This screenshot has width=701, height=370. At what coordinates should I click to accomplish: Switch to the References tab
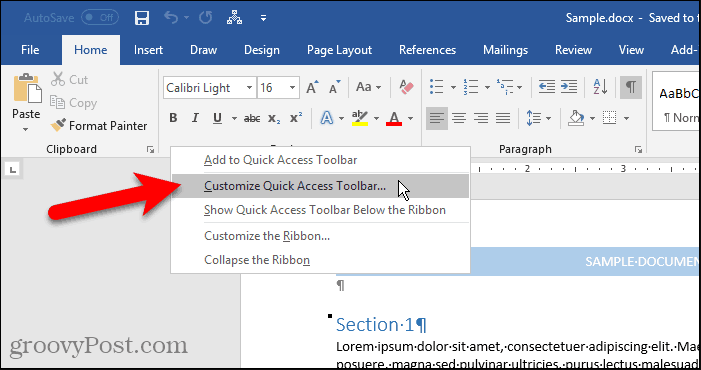click(x=427, y=50)
